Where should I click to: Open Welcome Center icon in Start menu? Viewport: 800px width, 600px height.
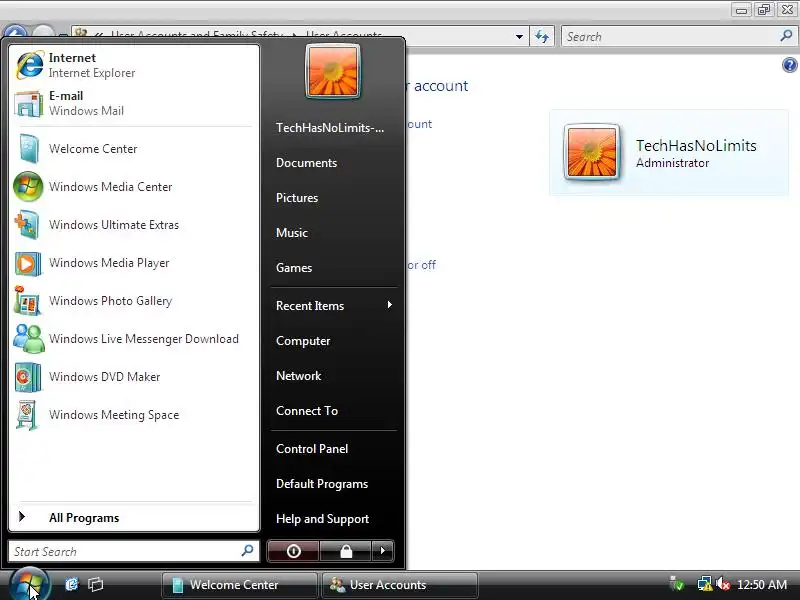click(x=29, y=148)
